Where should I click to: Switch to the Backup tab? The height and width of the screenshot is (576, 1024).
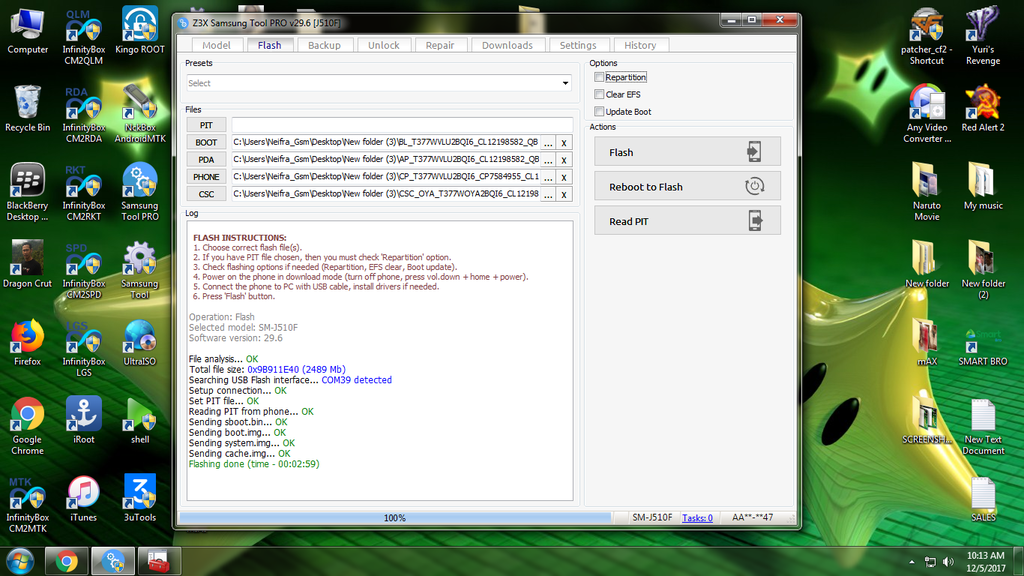point(324,45)
